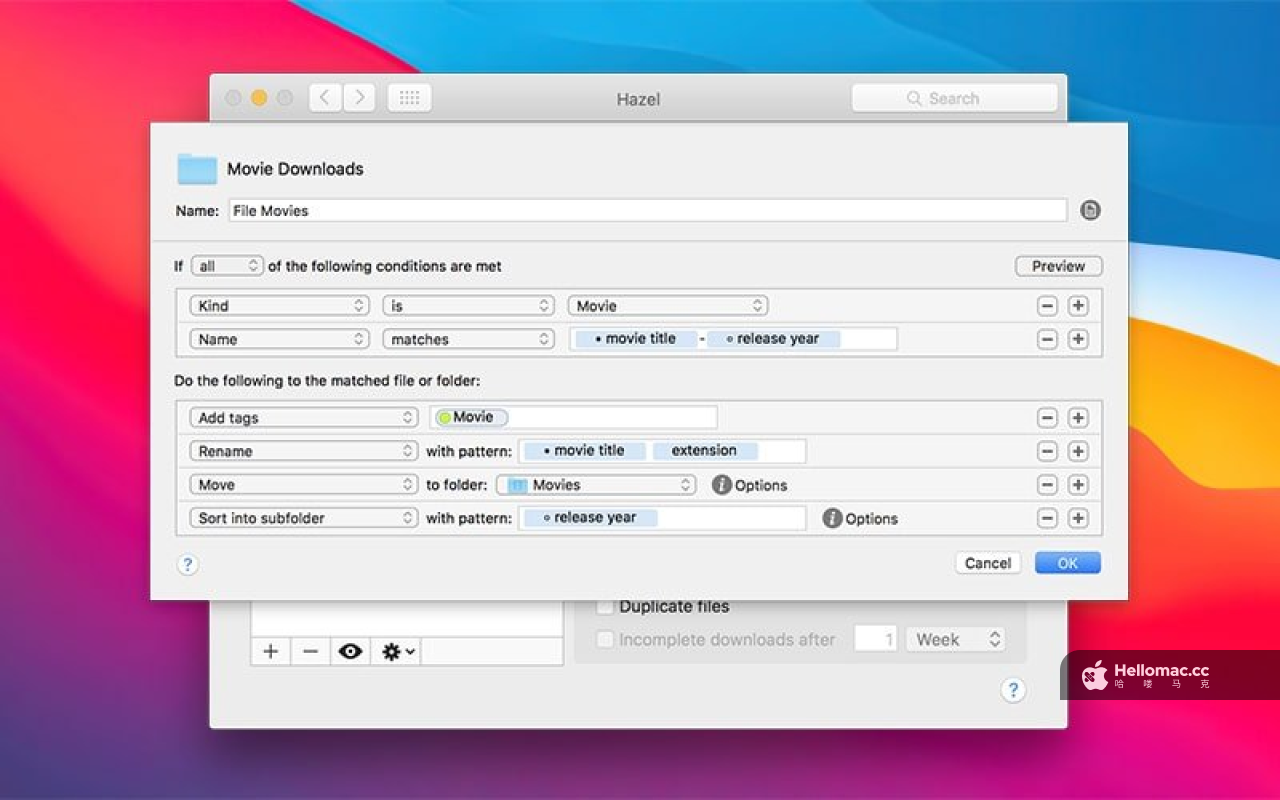
Task: Remove the Add tags action with minus
Action: 1047,418
